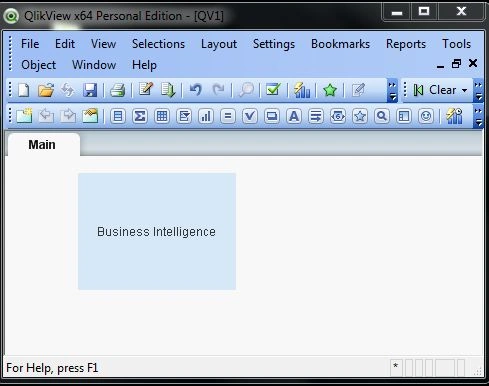489x386 pixels.
Task: Click the Search magnifier in standard toolbar
Action: point(246,90)
